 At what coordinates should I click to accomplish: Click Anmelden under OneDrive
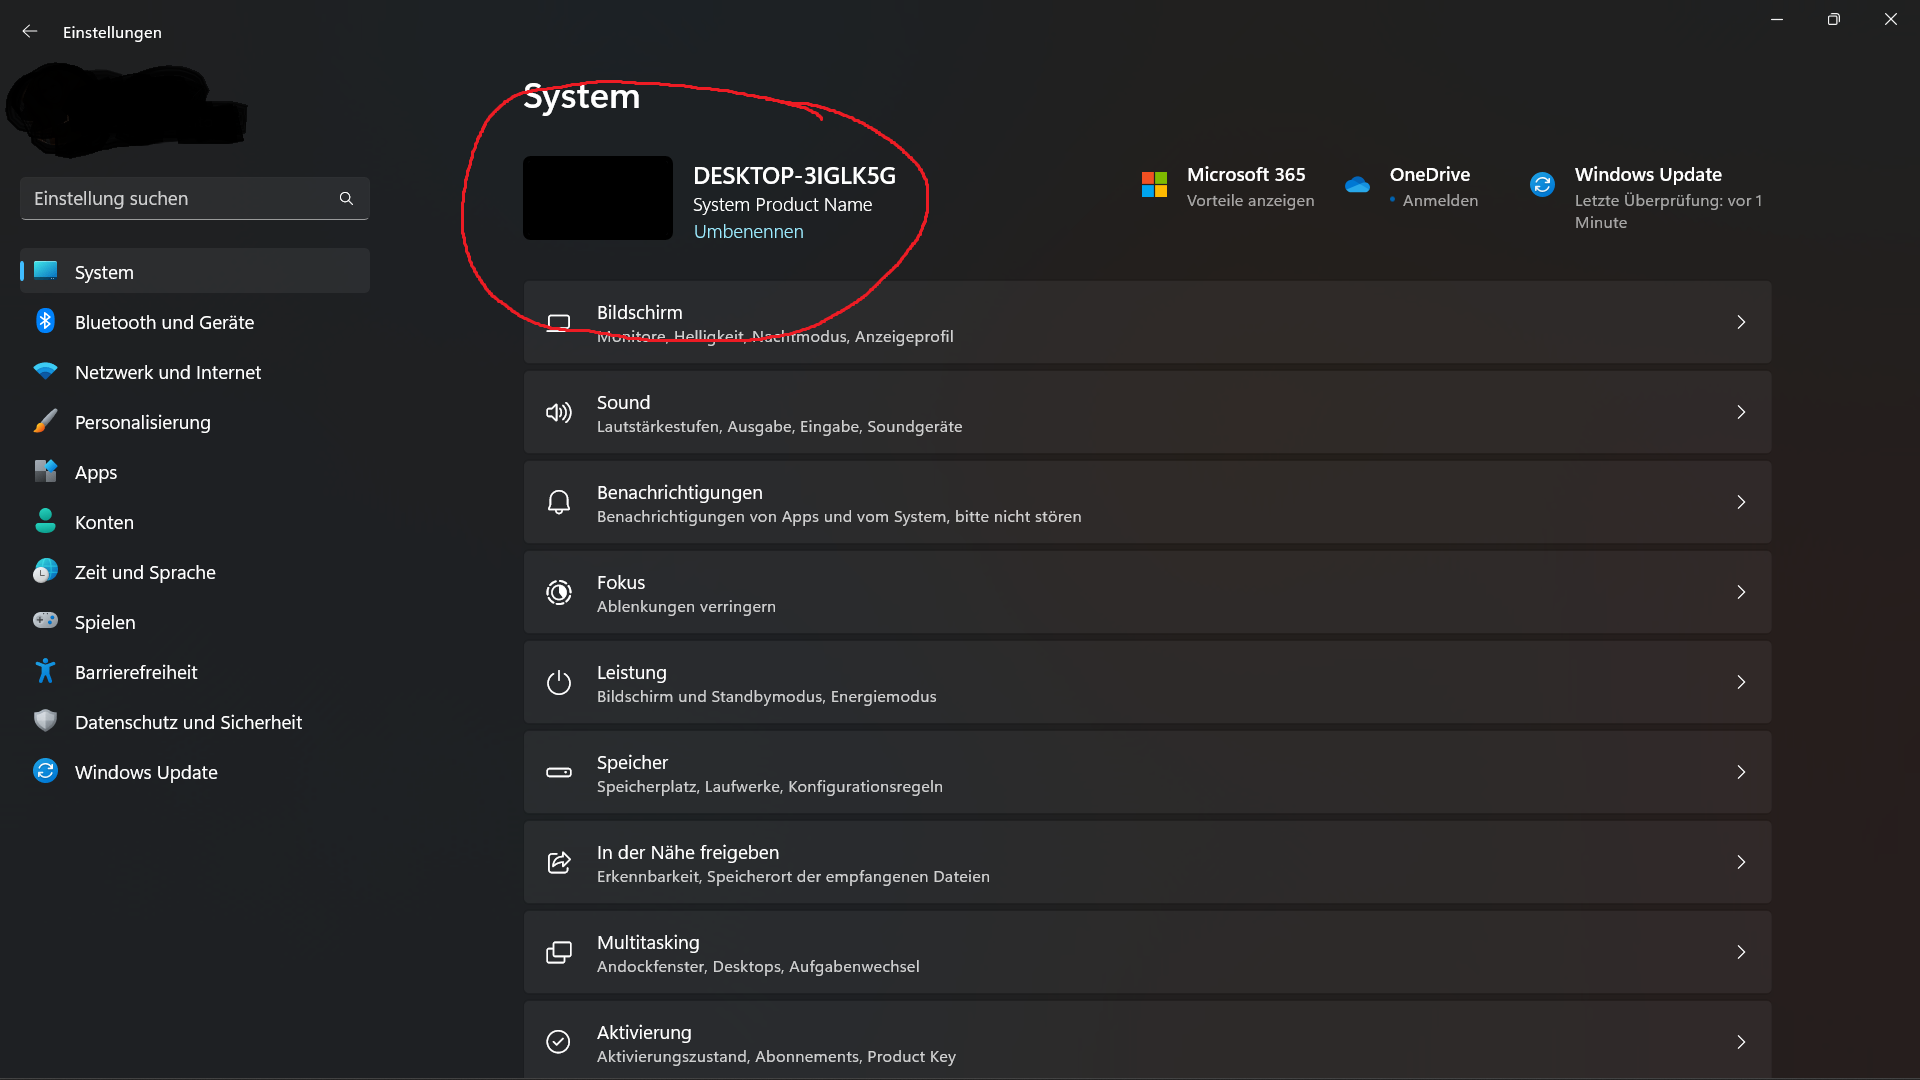pos(1440,200)
